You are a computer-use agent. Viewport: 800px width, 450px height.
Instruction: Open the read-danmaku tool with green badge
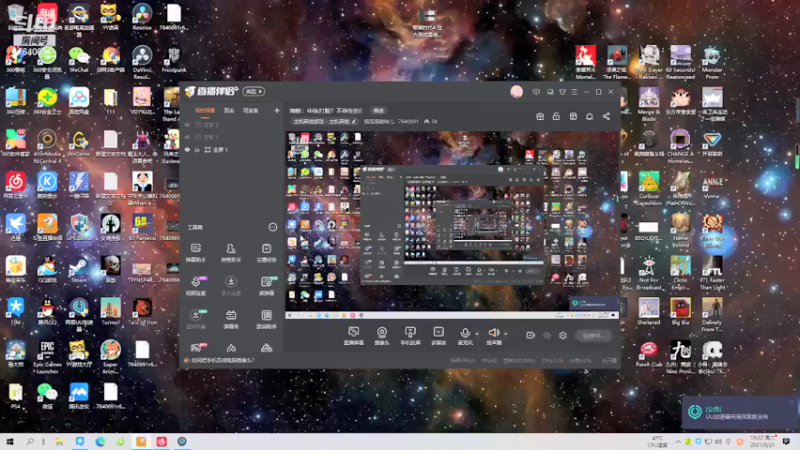(266, 286)
